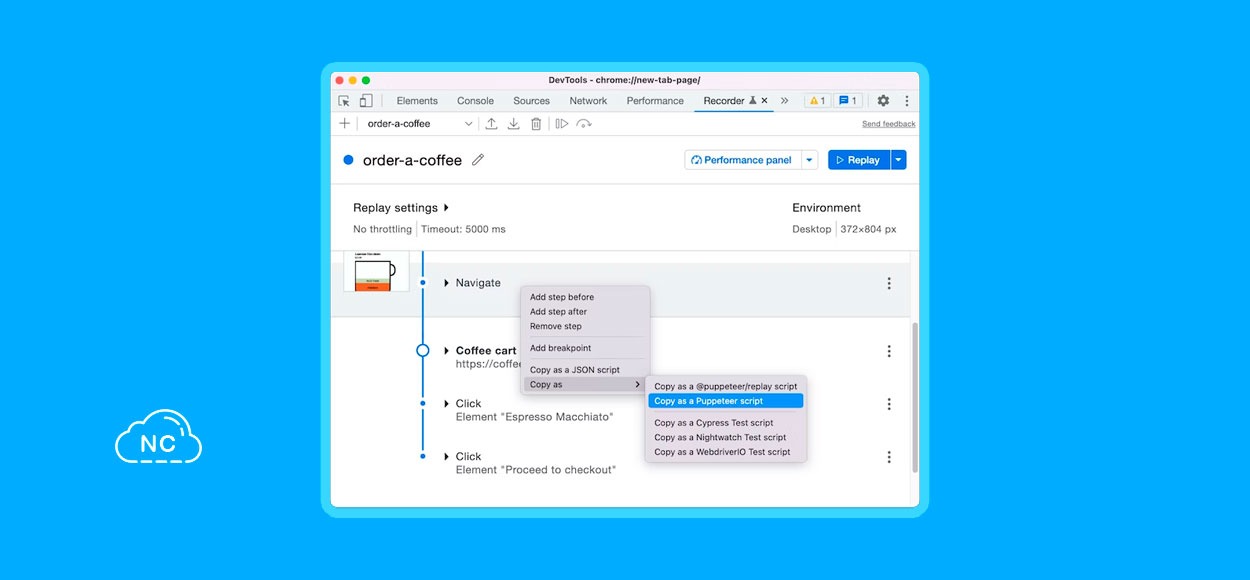Switch to the Sources tab
1250x580 pixels.
tap(531, 101)
